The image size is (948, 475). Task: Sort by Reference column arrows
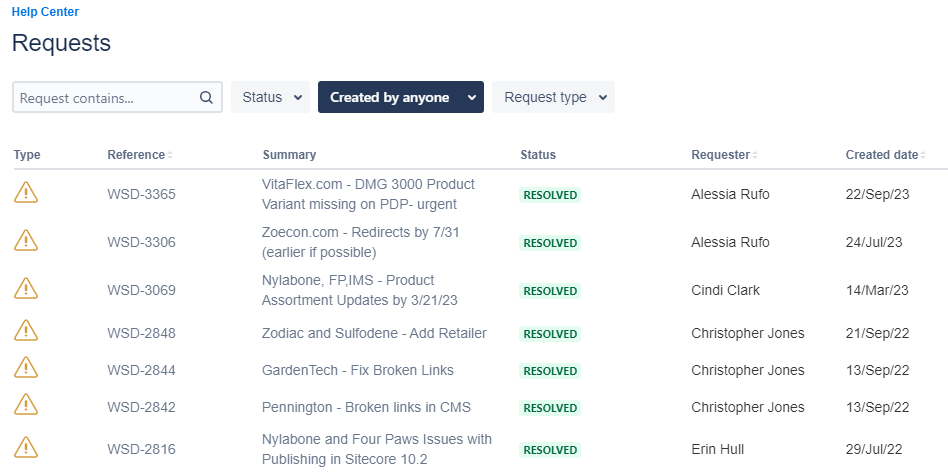click(170, 155)
